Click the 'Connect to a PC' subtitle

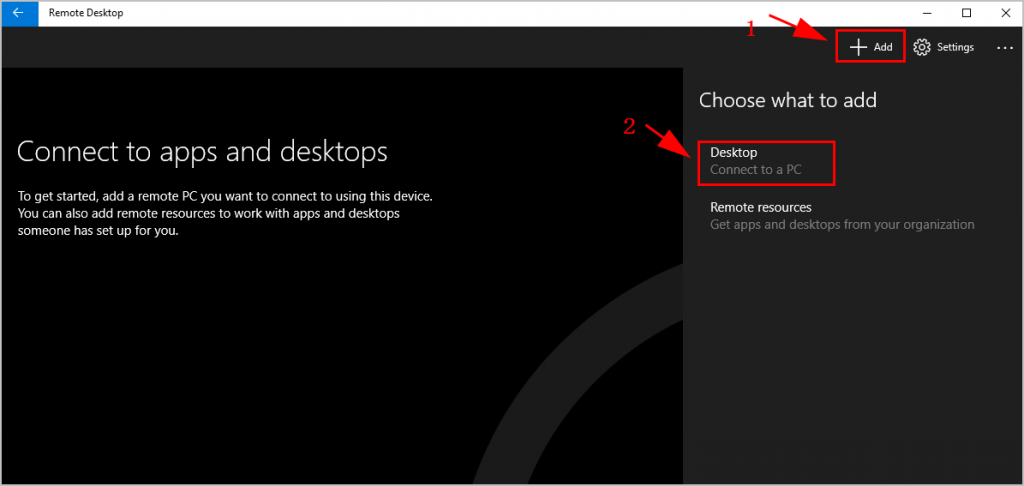756,170
